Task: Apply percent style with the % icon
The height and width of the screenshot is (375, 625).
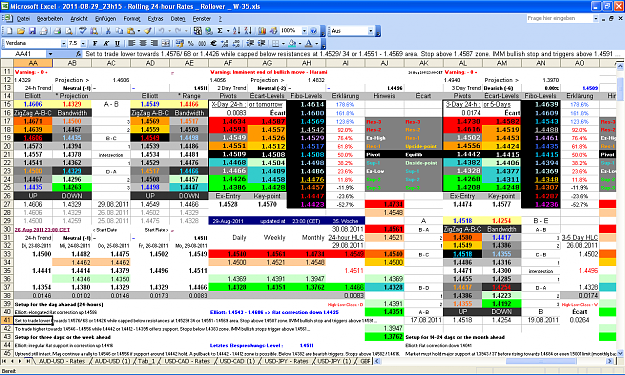Action: pyautogui.click(x=191, y=43)
